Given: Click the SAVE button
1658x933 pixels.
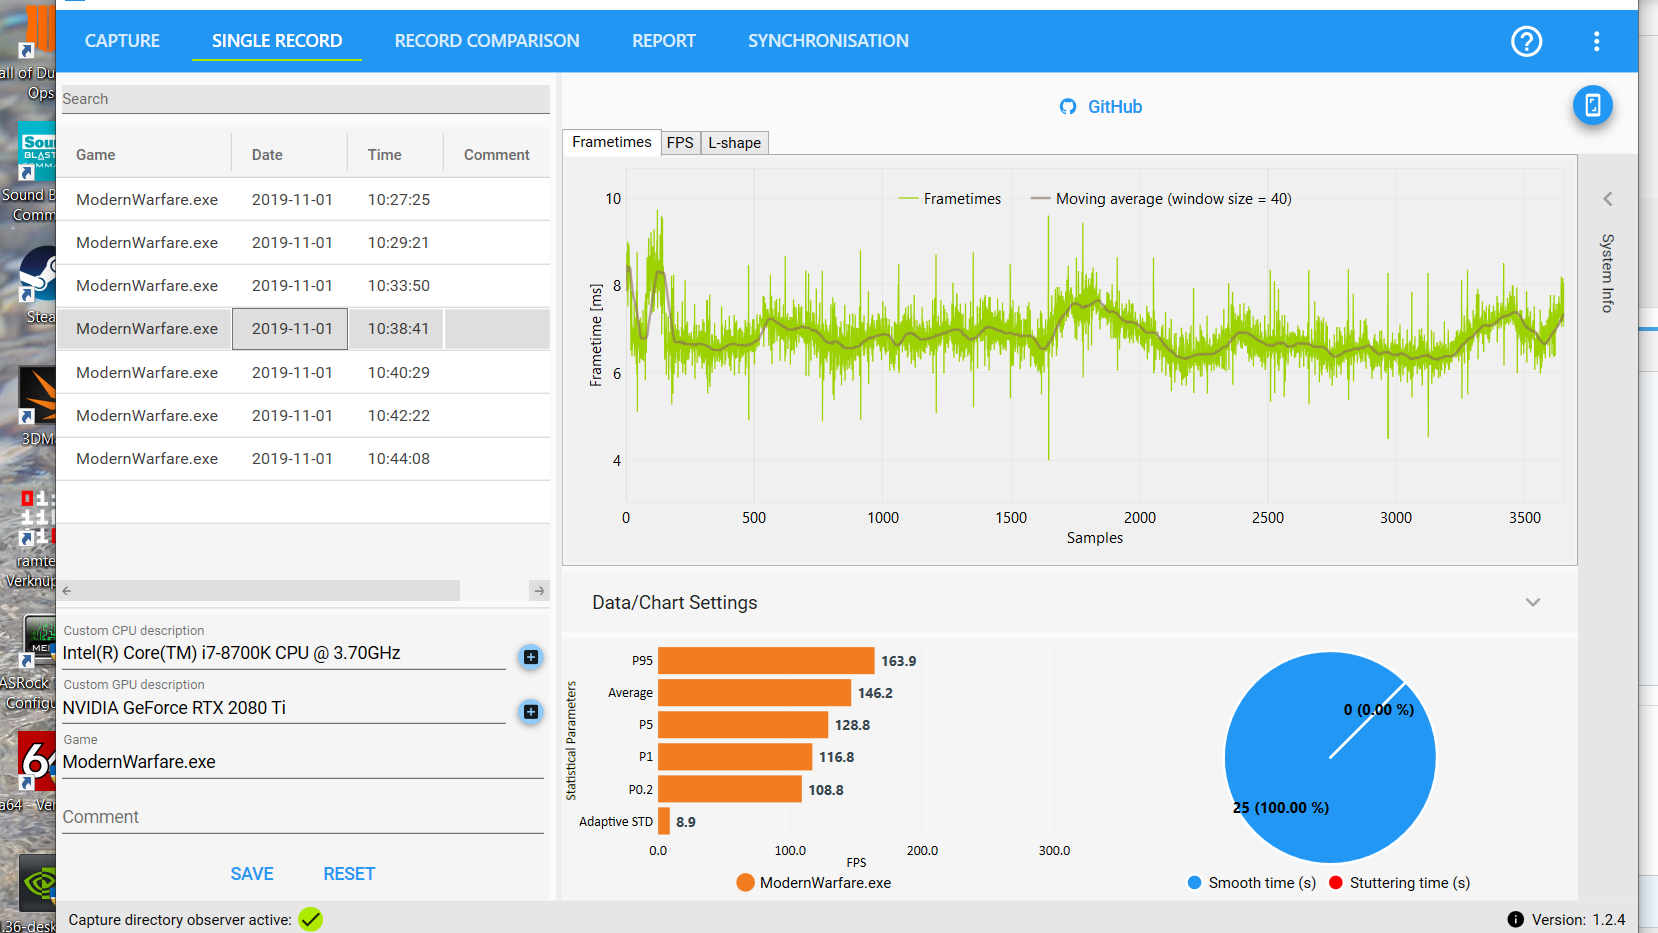Looking at the screenshot, I should (x=252, y=874).
